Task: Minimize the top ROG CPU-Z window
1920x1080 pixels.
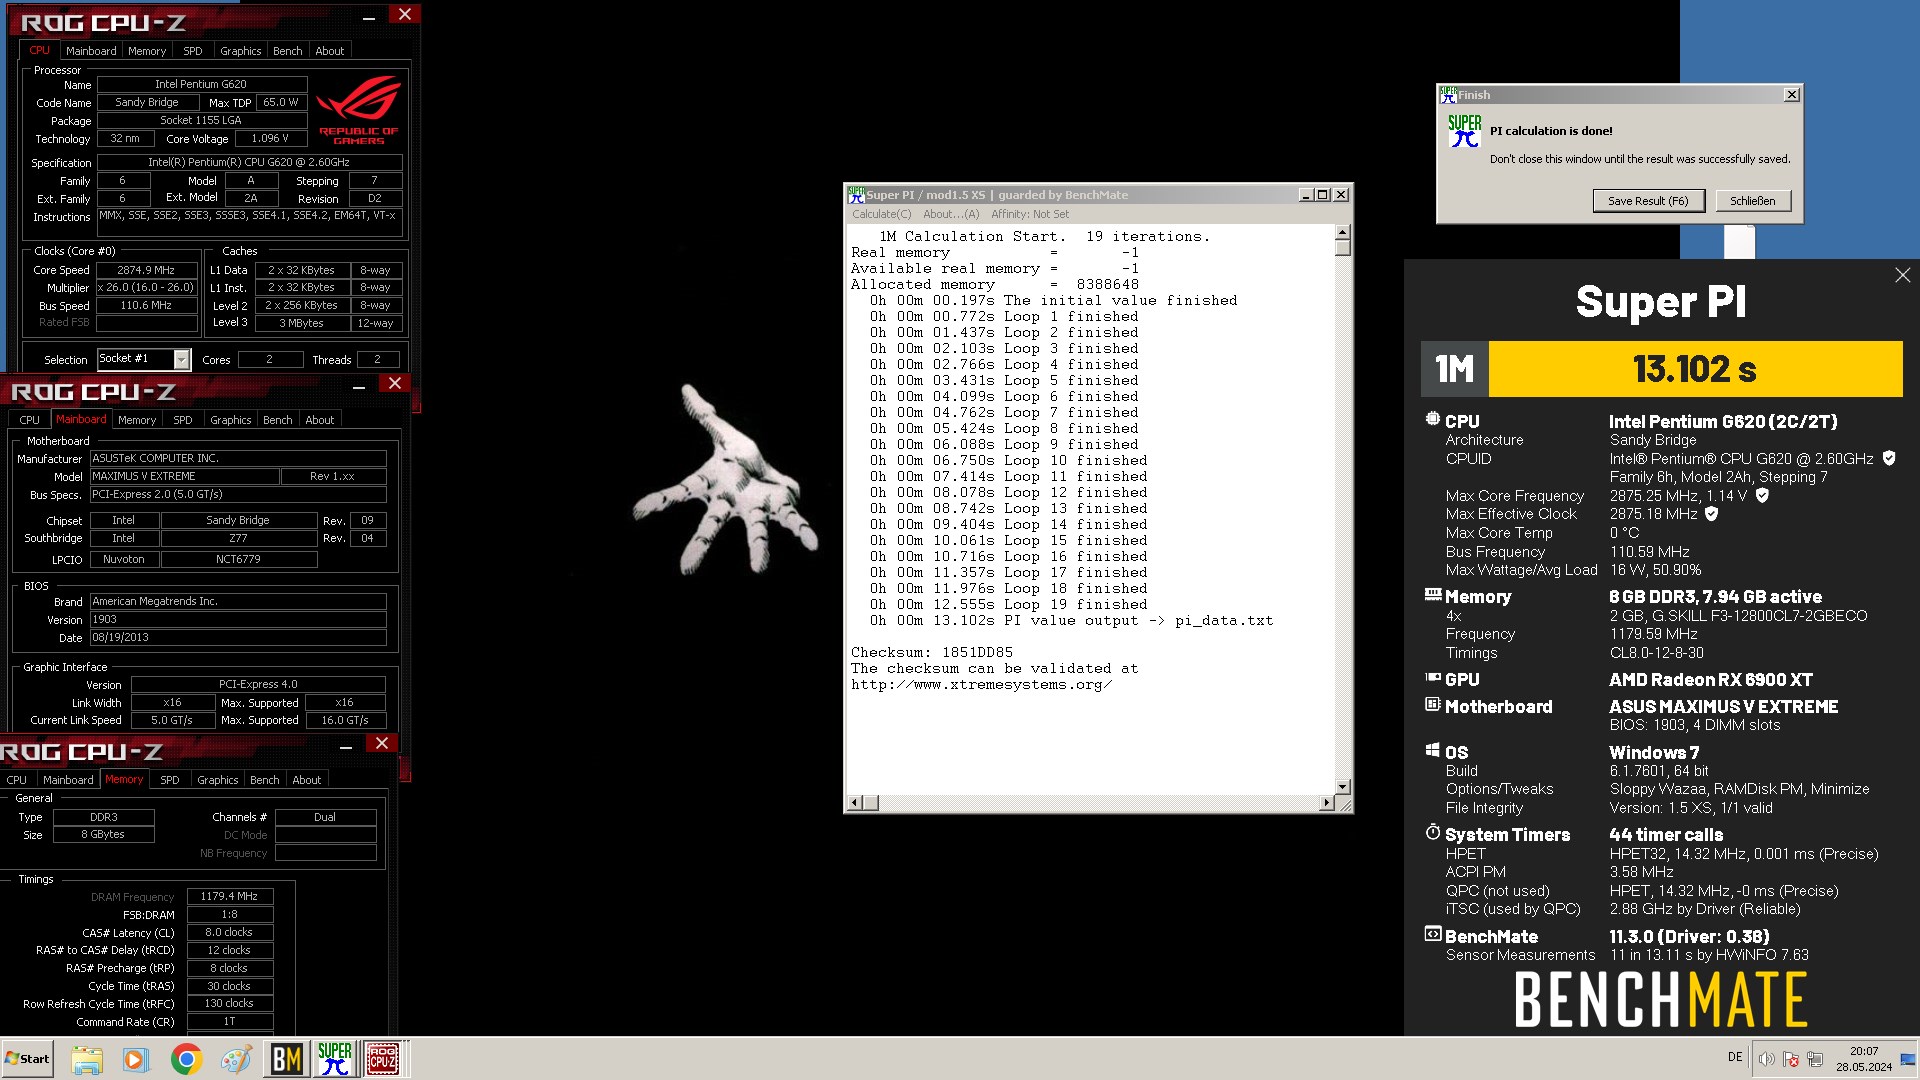Action: pos(369,16)
